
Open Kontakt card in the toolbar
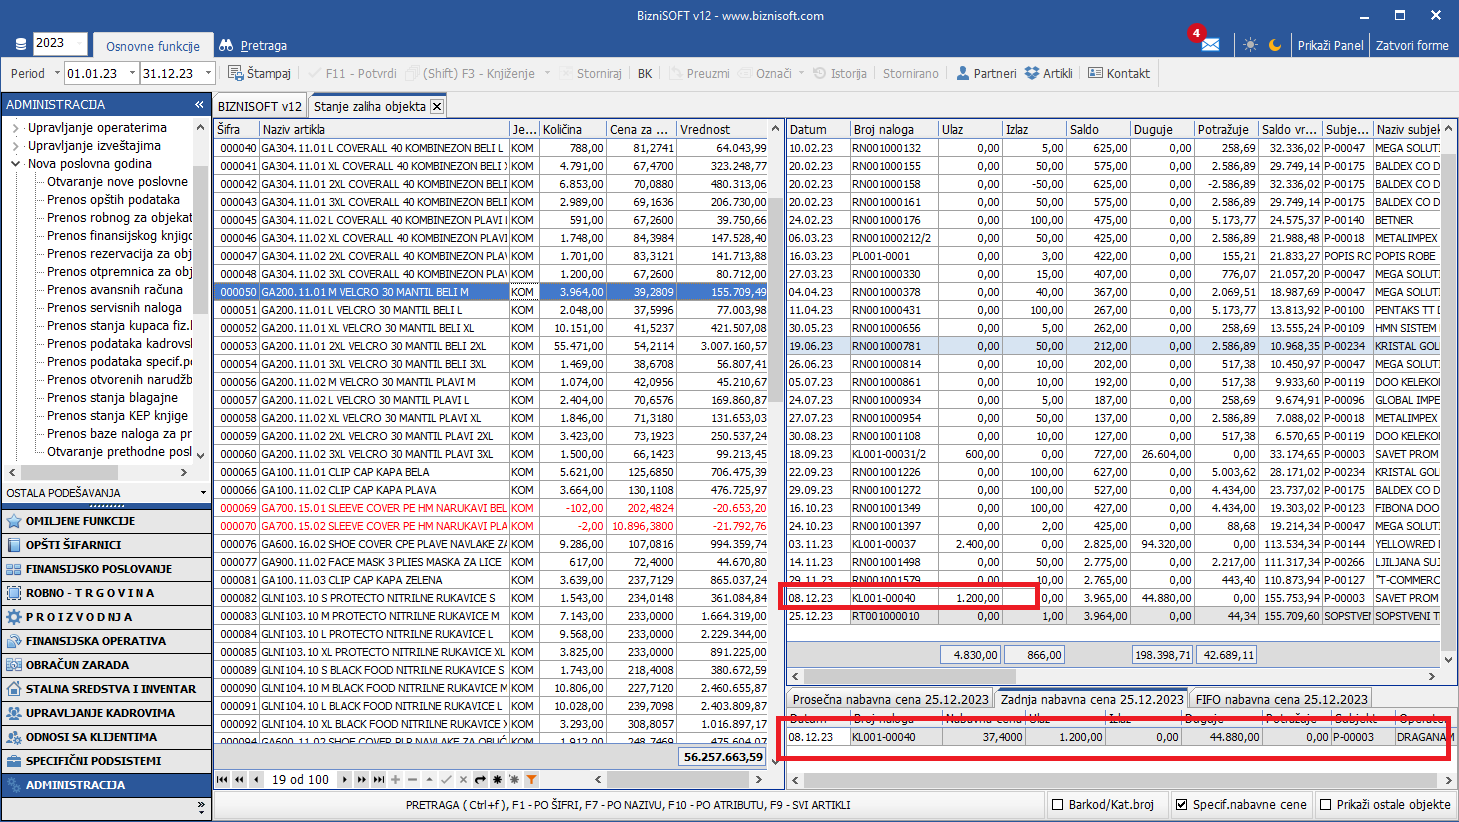(1118, 73)
